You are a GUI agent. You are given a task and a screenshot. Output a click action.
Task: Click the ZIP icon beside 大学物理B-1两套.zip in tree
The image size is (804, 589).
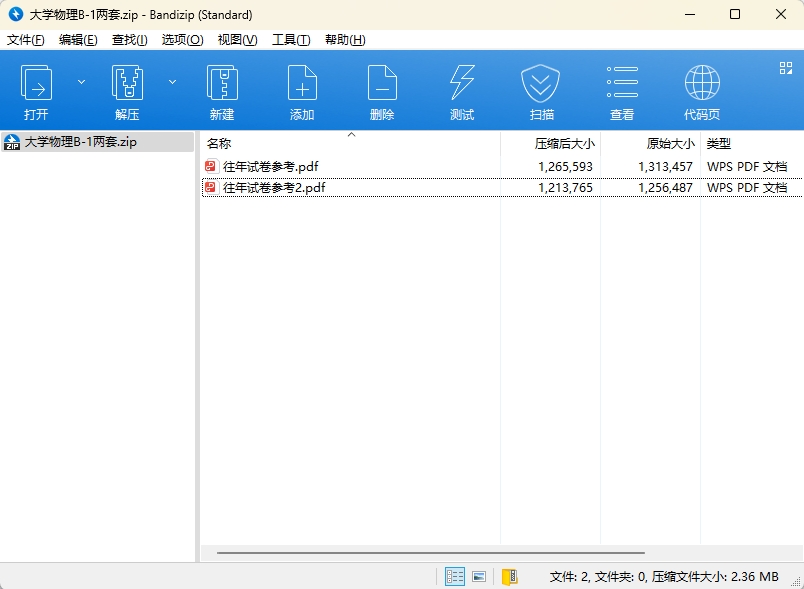tap(12, 142)
